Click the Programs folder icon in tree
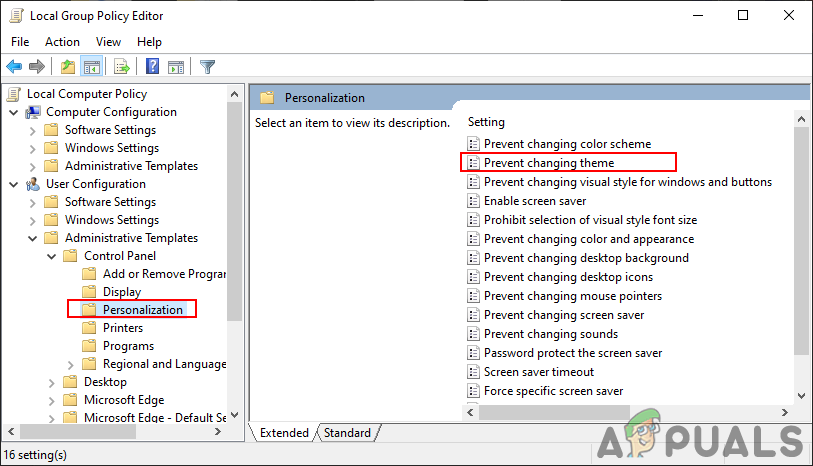This screenshot has height=466, width=813. coord(89,346)
